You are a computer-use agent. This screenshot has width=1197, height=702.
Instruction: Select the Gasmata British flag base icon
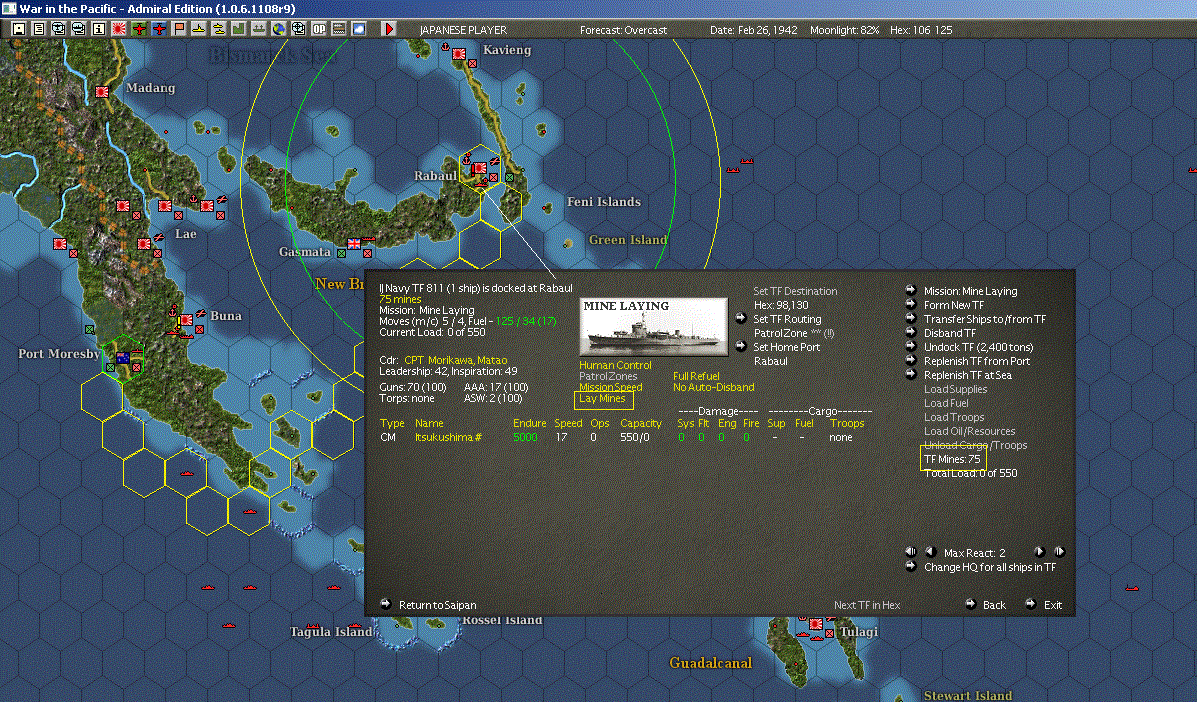click(353, 244)
